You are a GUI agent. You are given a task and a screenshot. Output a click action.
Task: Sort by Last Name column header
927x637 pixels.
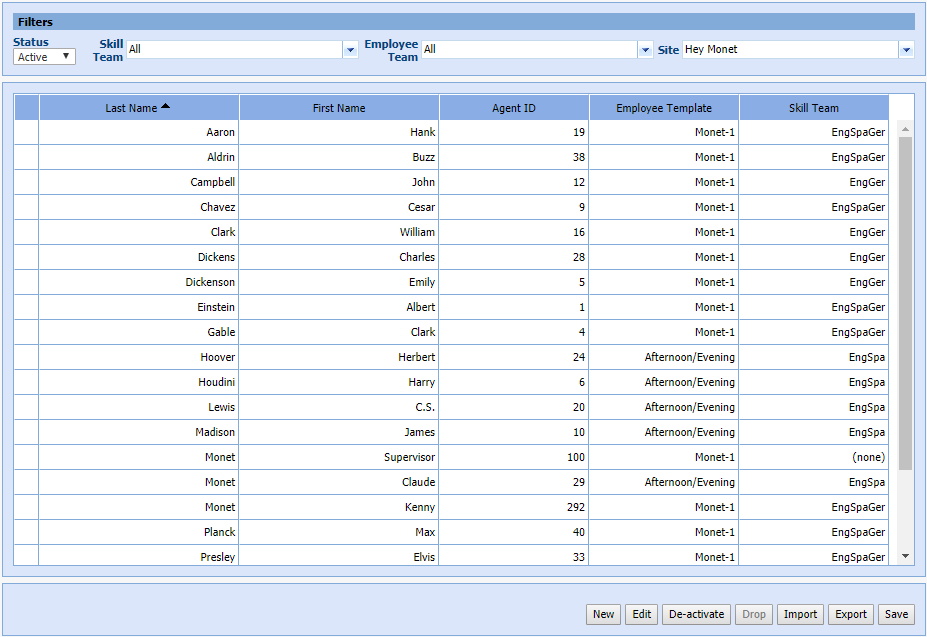pos(138,108)
